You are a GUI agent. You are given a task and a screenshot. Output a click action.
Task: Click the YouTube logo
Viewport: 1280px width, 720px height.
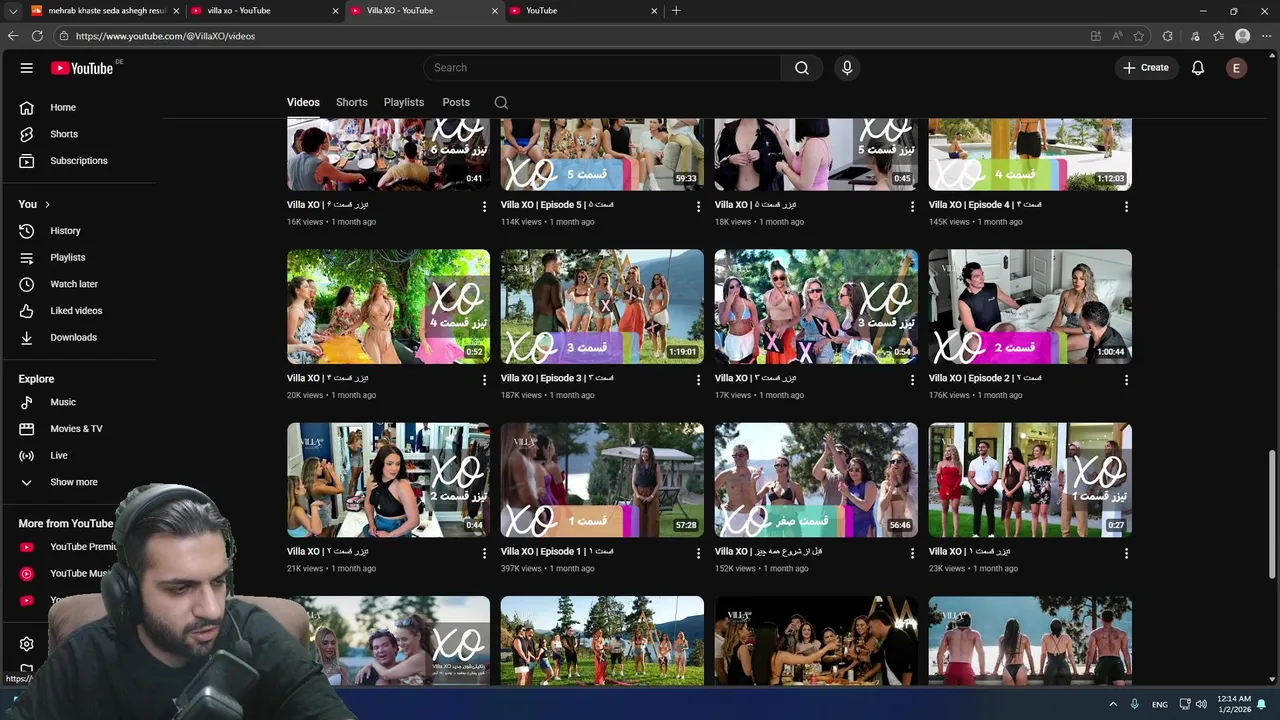(82, 68)
